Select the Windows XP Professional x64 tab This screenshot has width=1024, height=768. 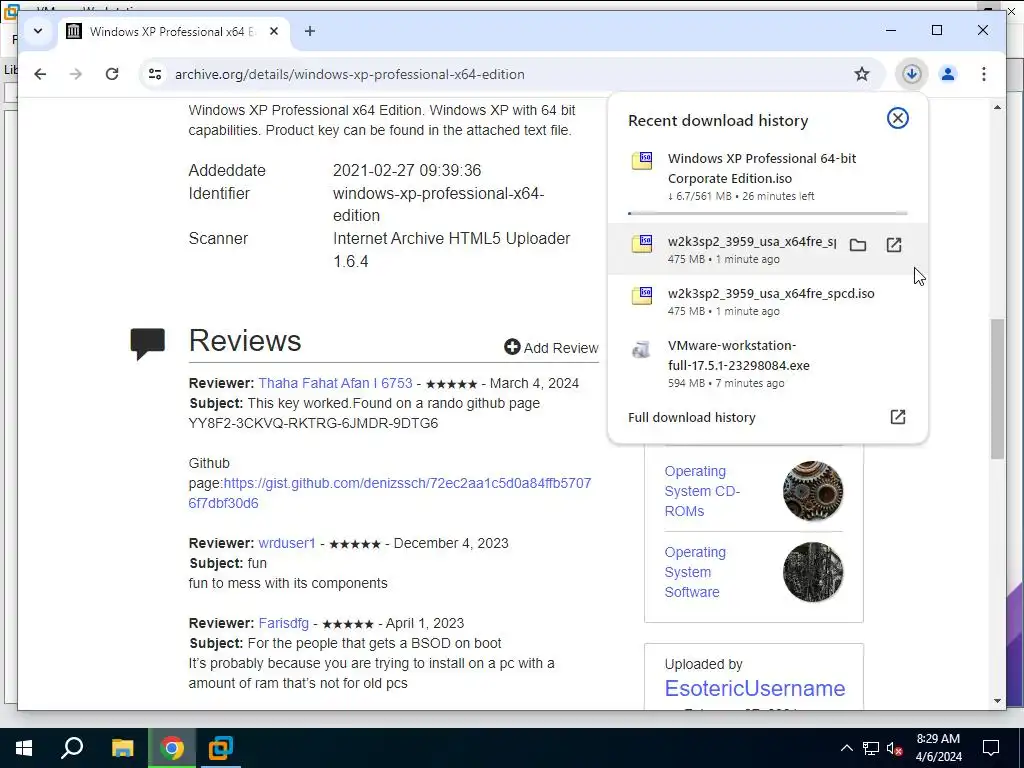[173, 31]
